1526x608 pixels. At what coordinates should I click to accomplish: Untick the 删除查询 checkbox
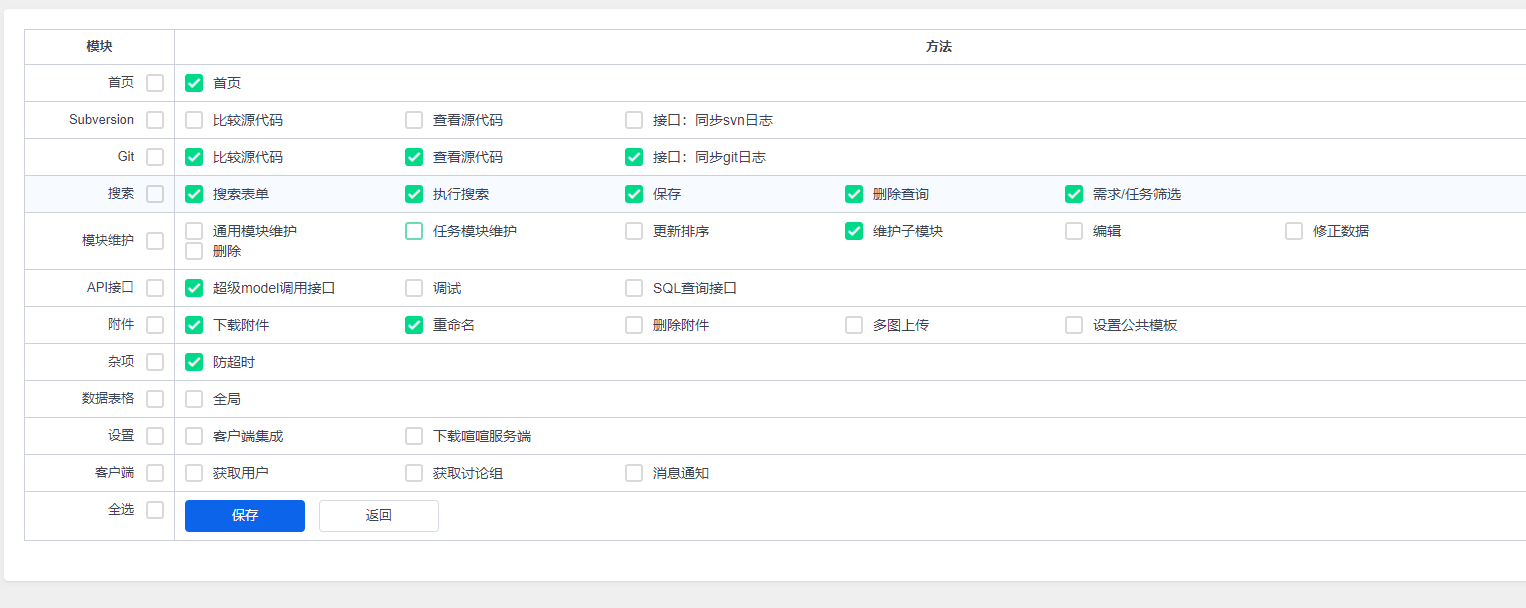tap(854, 194)
